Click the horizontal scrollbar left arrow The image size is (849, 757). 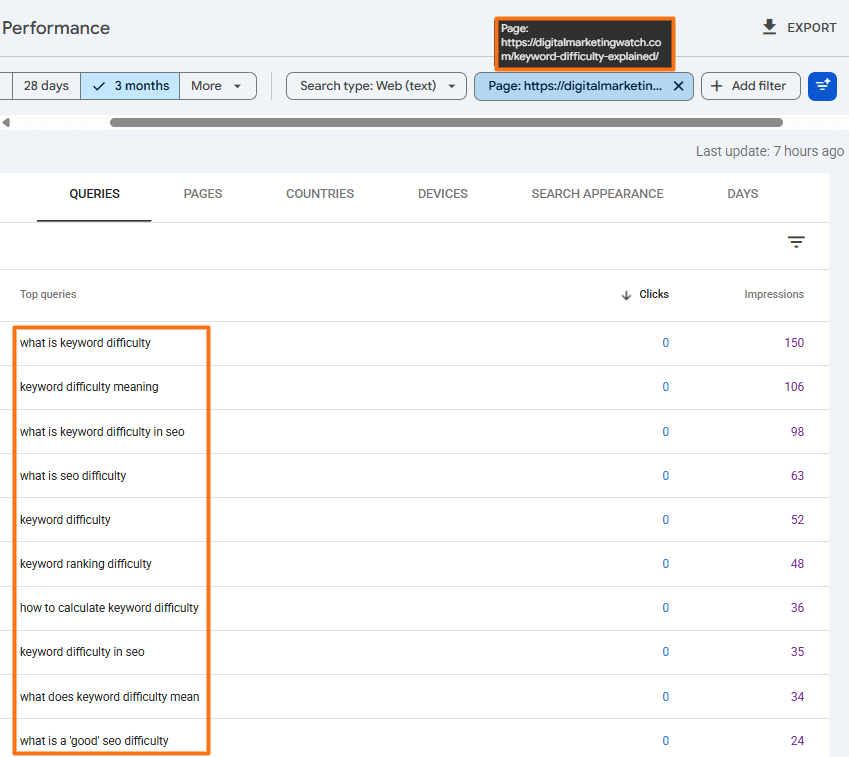(x=6, y=122)
